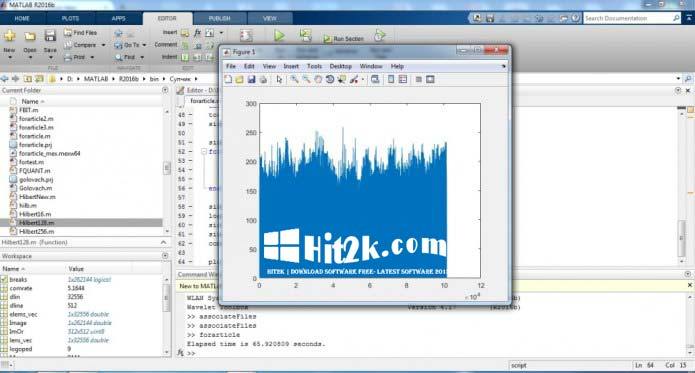This screenshot has height=373, width=695.
Task: Expand the Hilbert128.m details panel chevron
Action: click(x=163, y=242)
